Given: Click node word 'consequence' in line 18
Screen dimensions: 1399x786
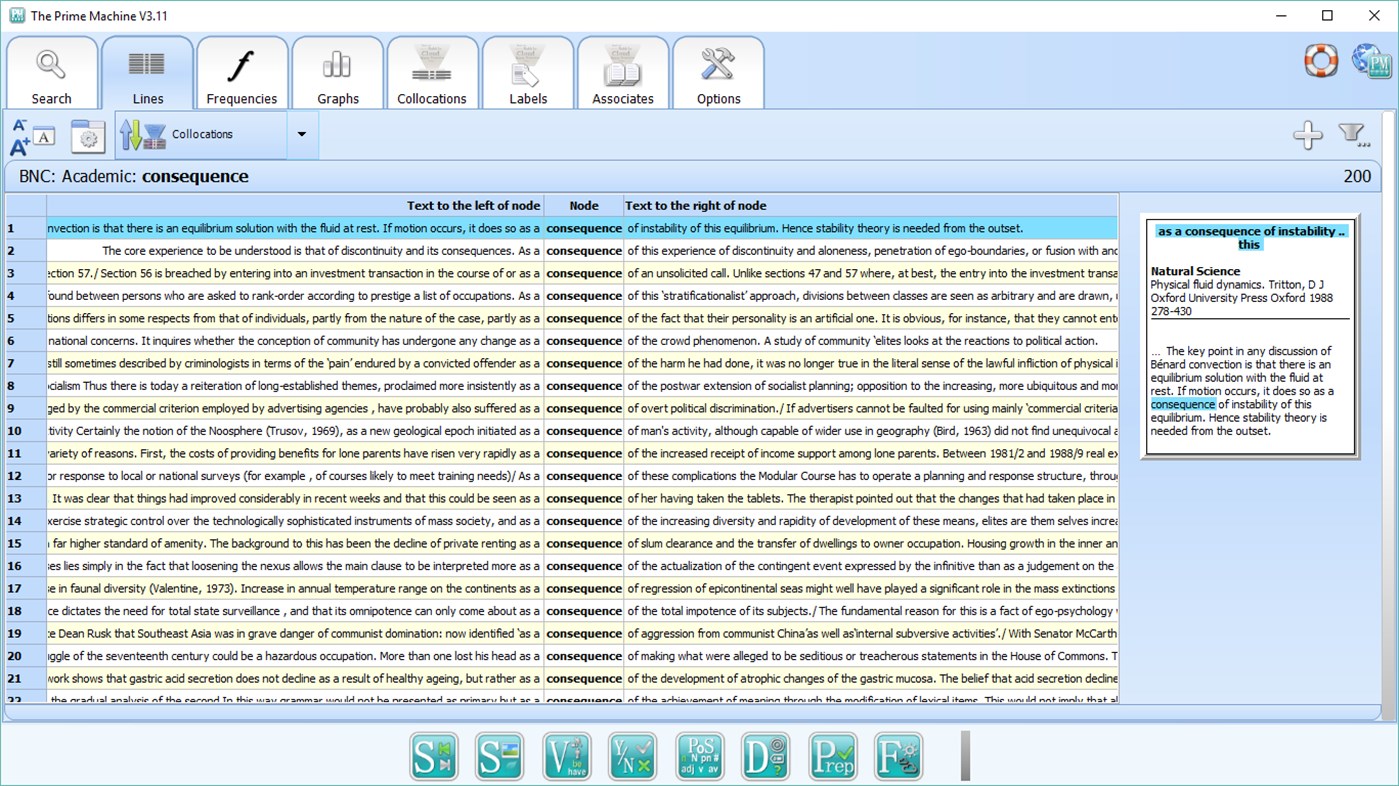Looking at the screenshot, I should (584, 611).
